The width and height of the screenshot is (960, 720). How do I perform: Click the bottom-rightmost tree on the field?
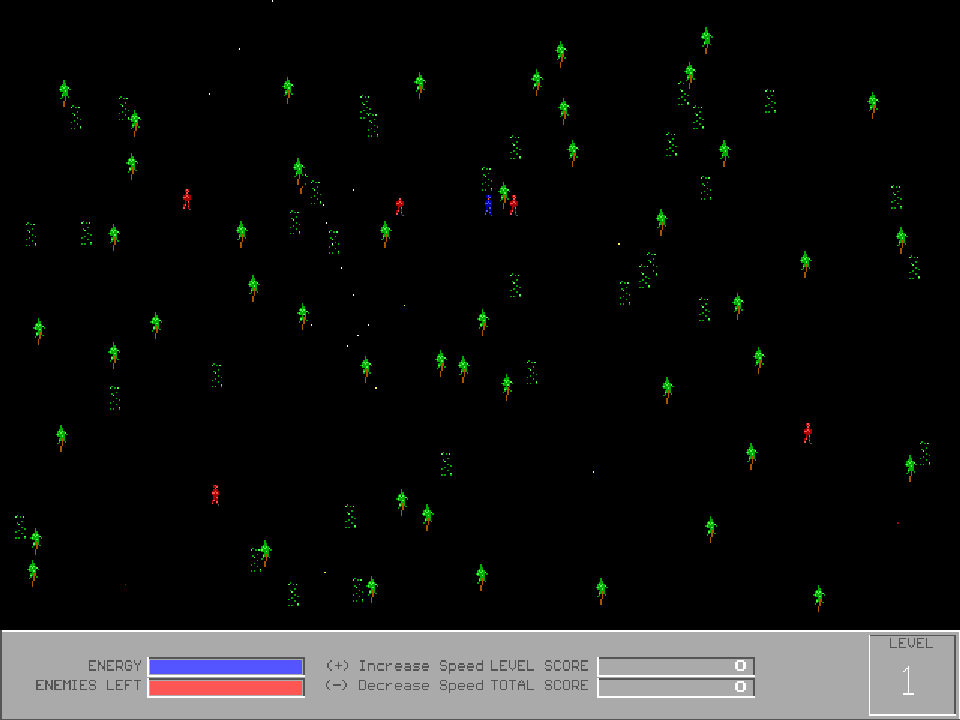(819, 597)
